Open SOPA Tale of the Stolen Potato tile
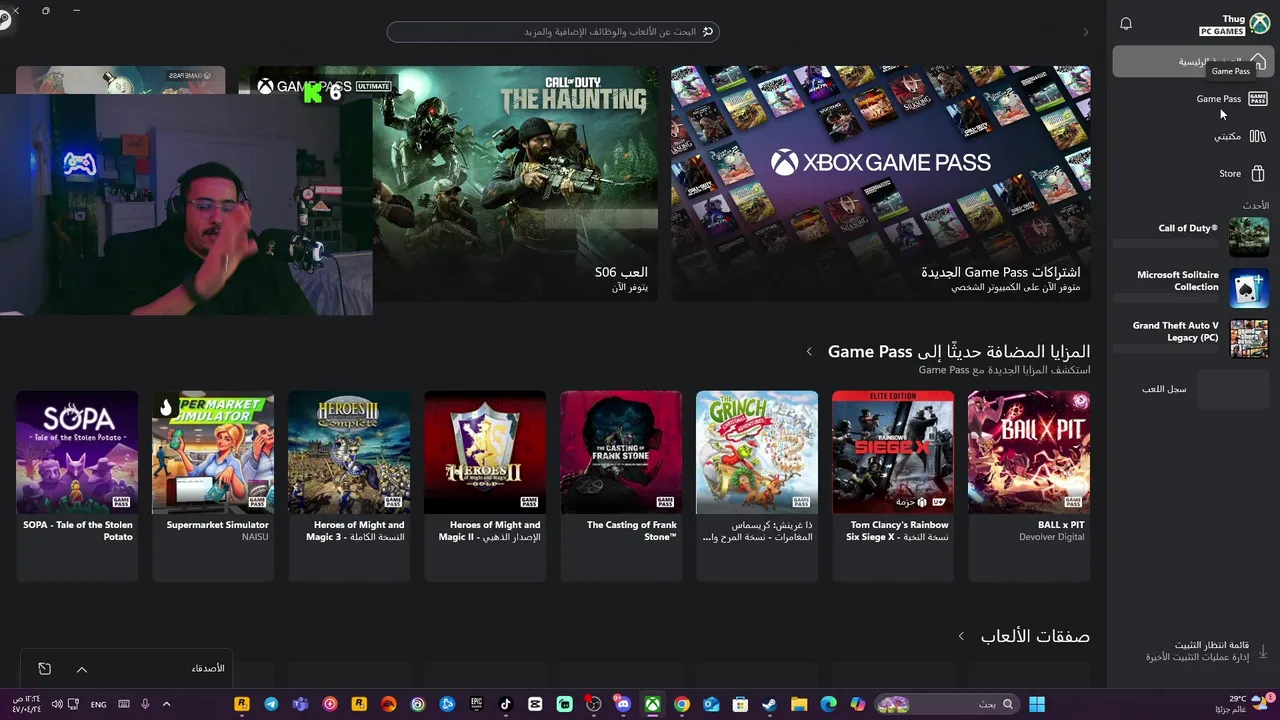Image resolution: width=1280 pixels, height=720 pixels. [x=77, y=486]
